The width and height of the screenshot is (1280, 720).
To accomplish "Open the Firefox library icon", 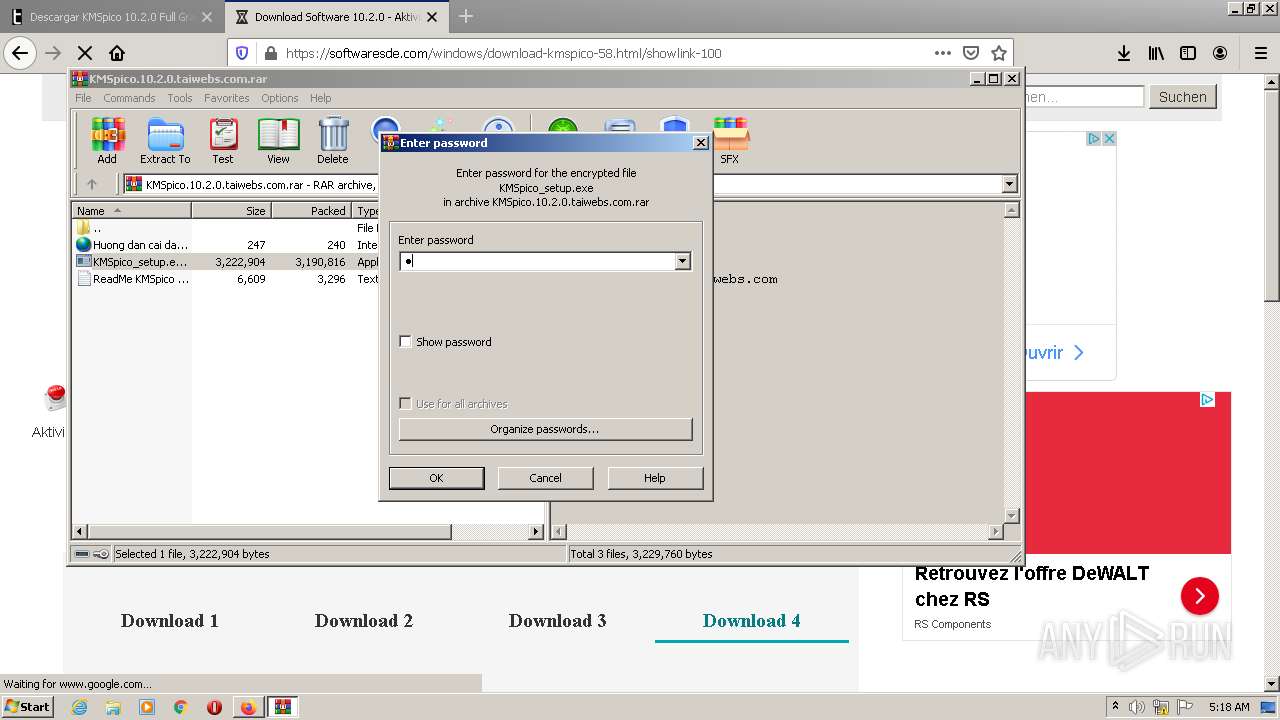I will tap(1156, 53).
